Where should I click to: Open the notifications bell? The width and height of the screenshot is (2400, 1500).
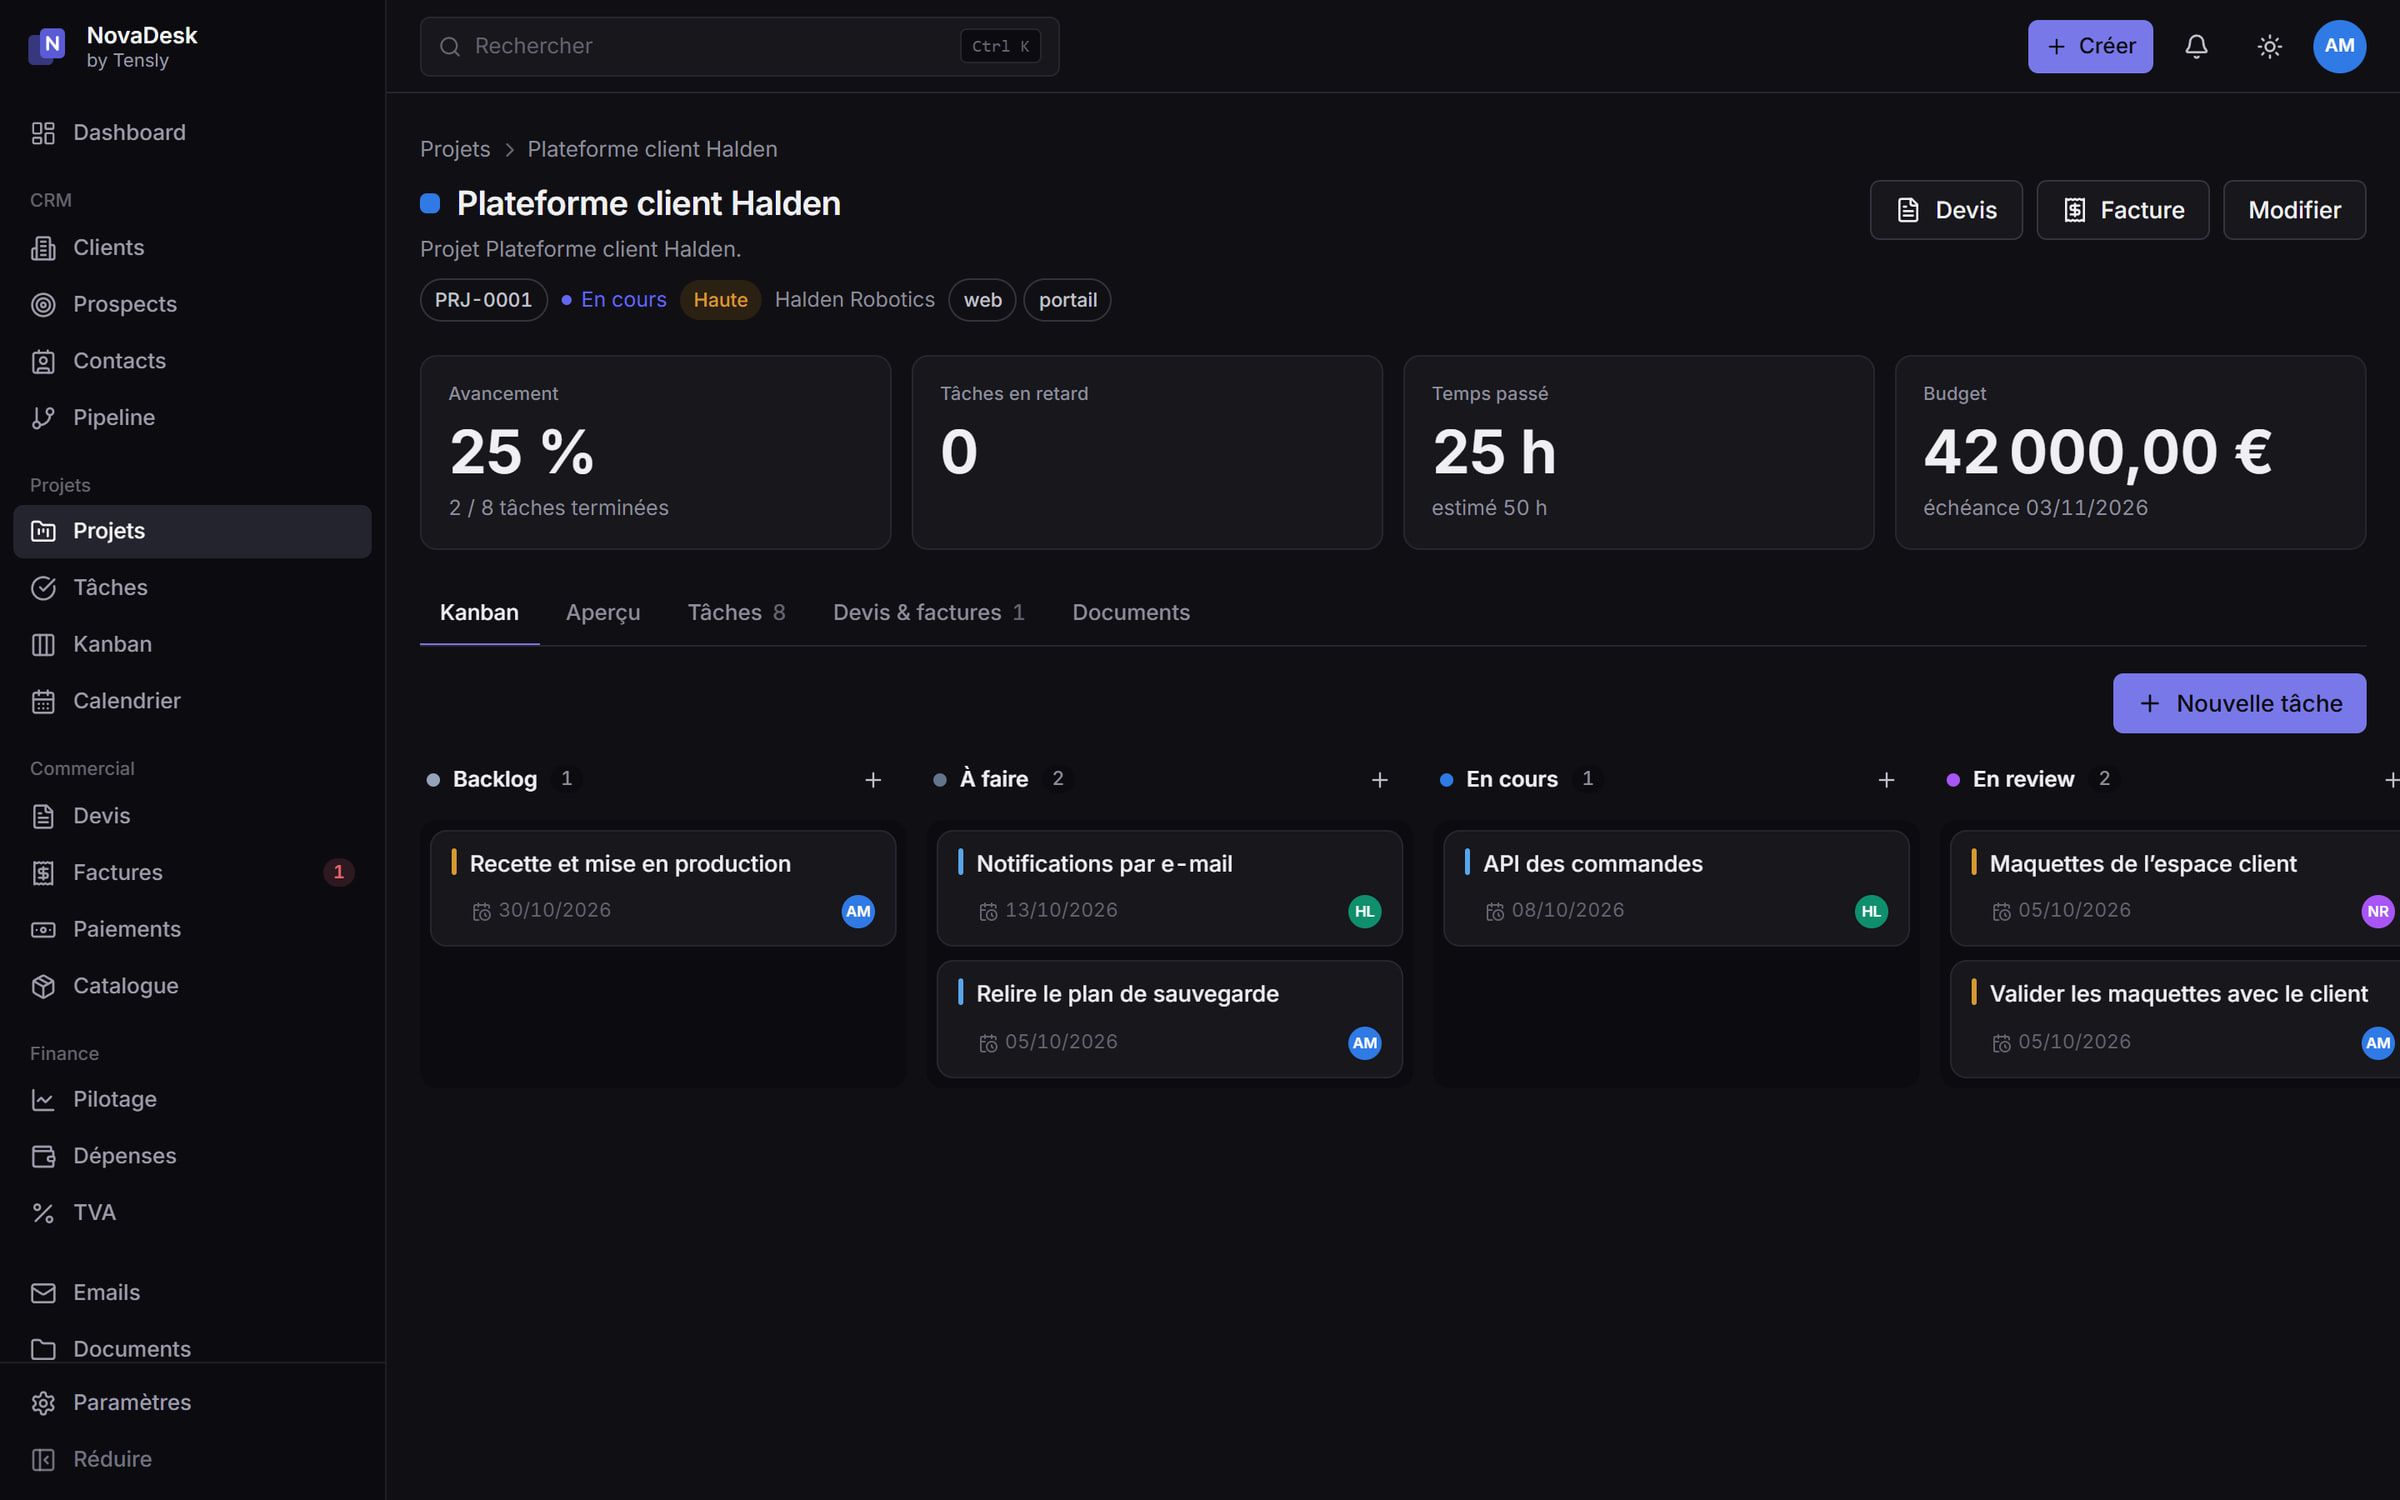[x=2196, y=46]
